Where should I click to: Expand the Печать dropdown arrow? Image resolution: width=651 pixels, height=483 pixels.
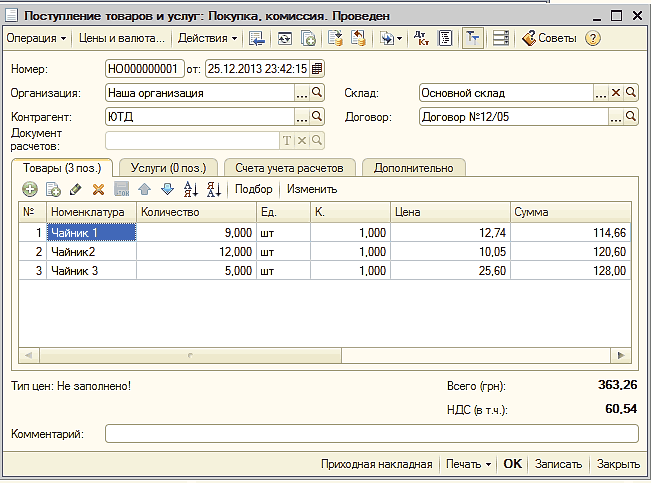[x=488, y=464]
